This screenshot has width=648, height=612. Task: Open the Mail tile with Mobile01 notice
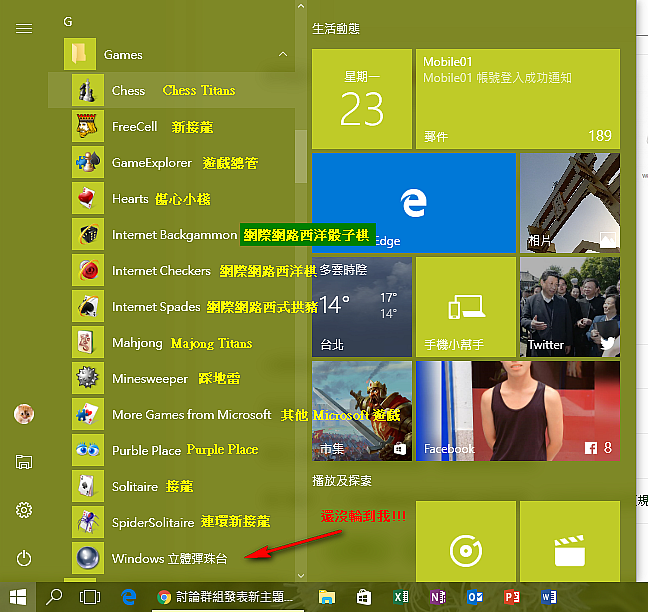pos(518,99)
